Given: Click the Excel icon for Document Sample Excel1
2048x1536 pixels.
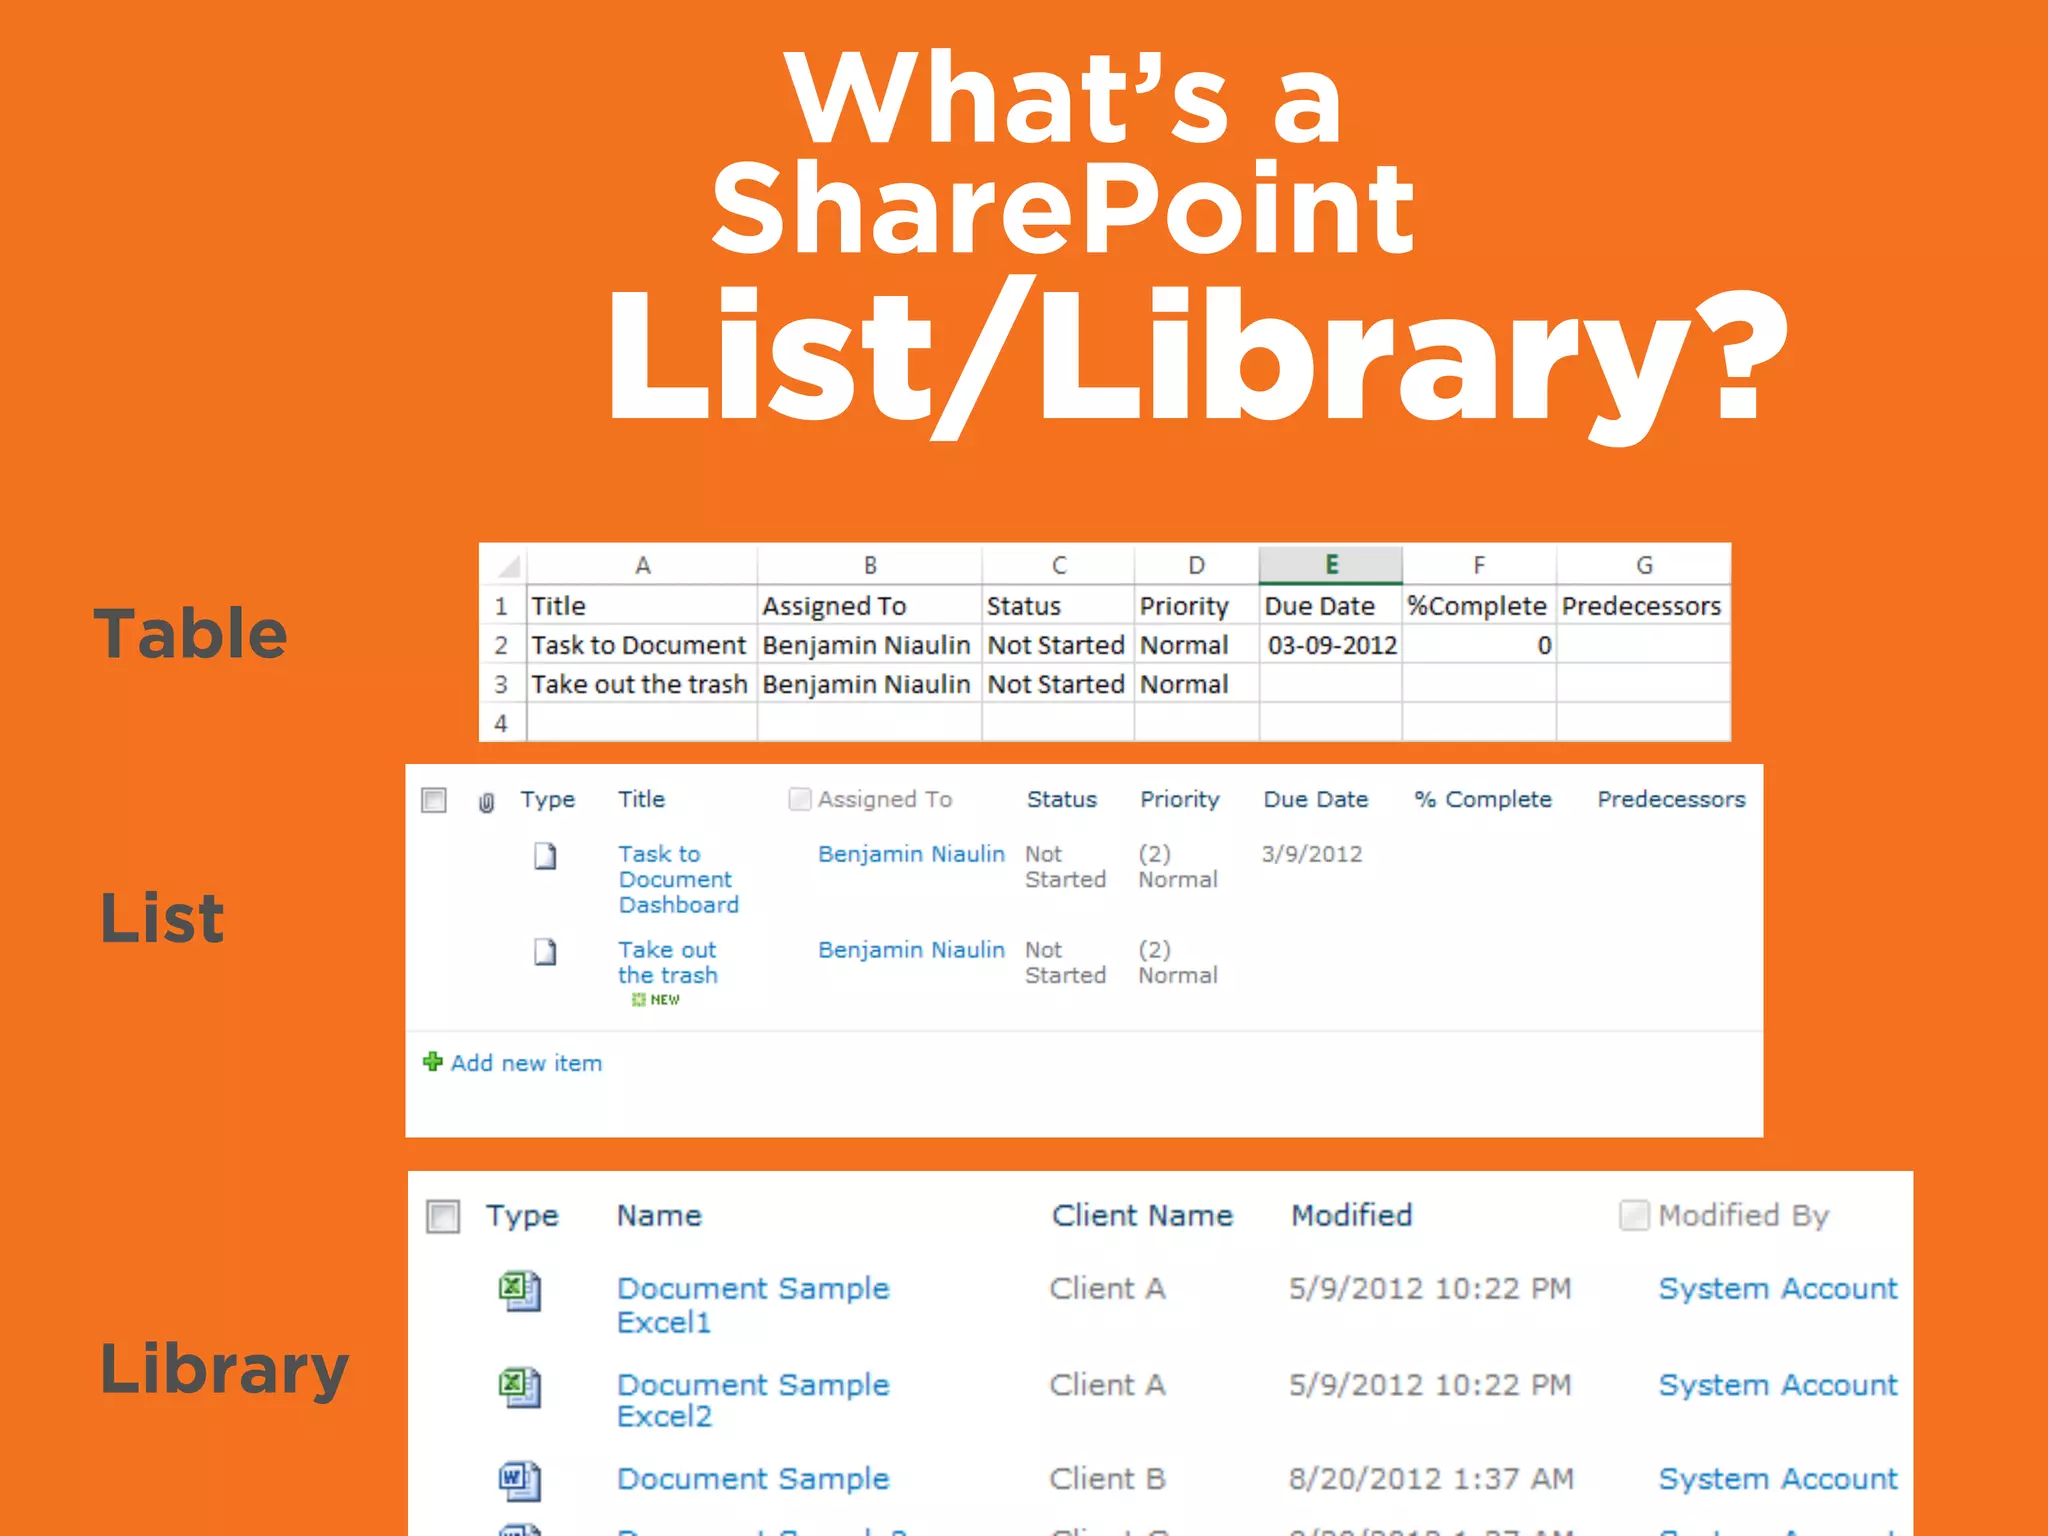Looking at the screenshot, I should (x=520, y=1290).
